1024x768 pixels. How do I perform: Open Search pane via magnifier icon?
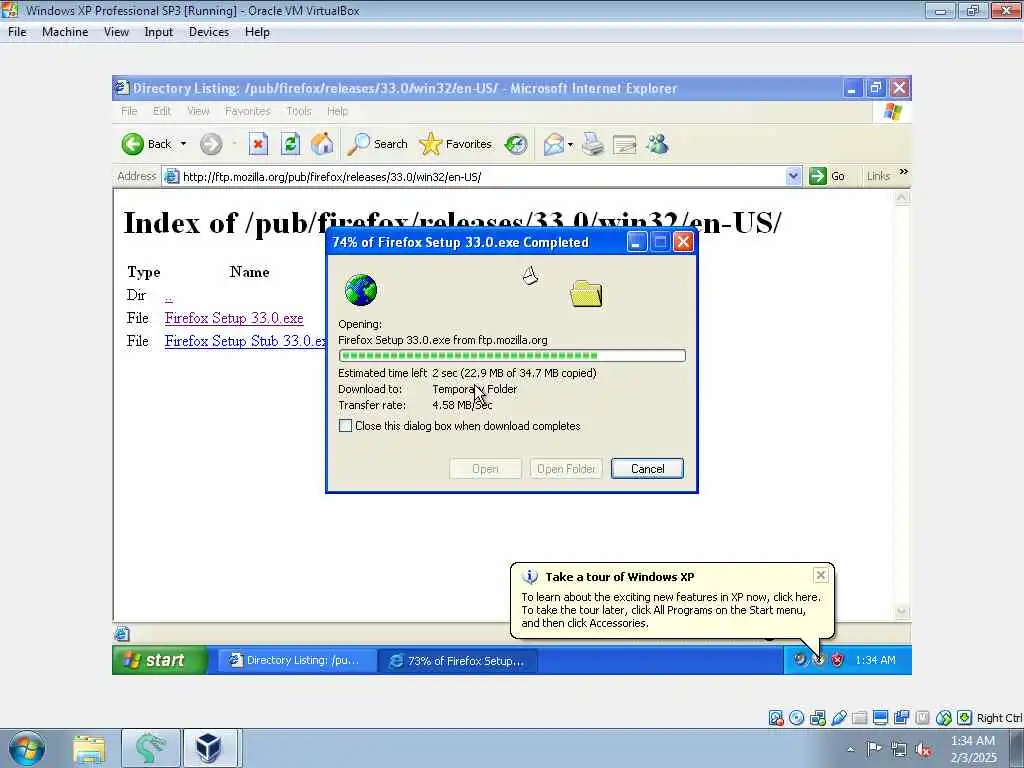tap(359, 144)
